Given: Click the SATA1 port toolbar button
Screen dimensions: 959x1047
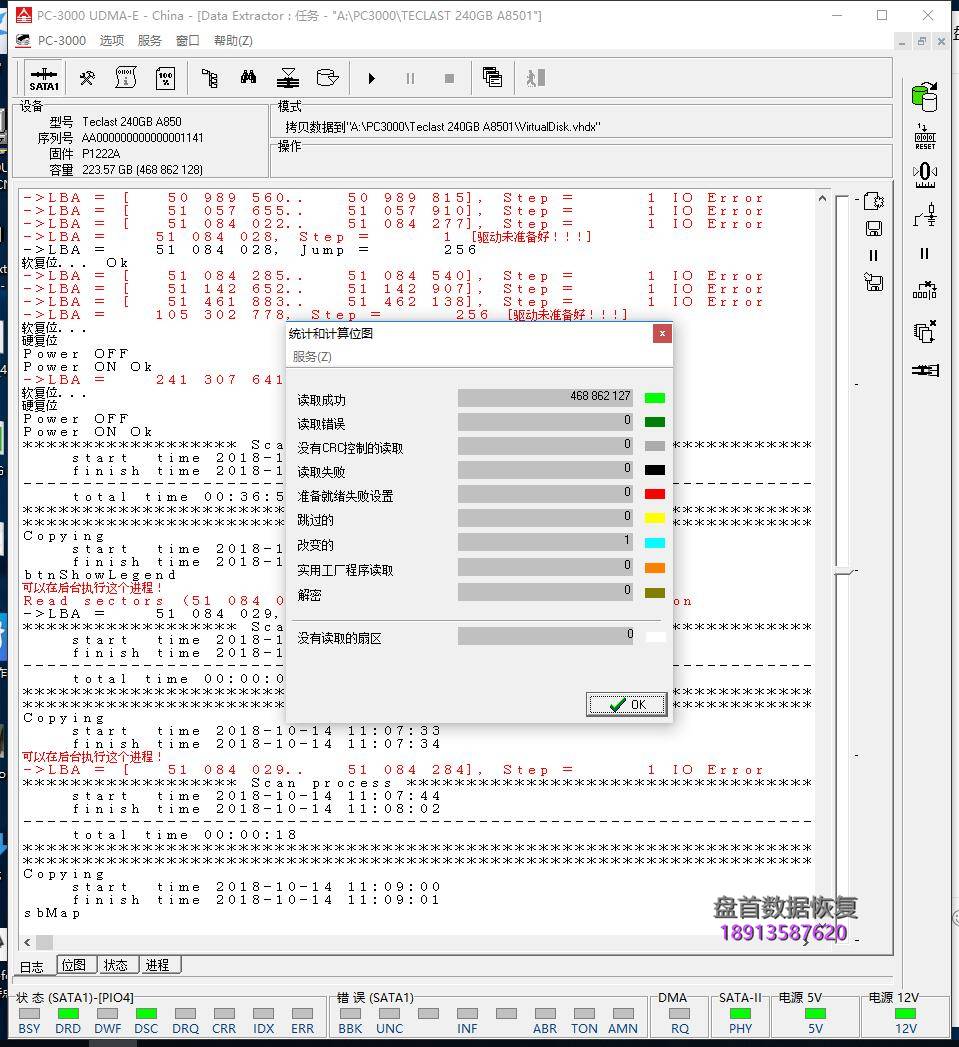Looking at the screenshot, I should click(x=44, y=78).
